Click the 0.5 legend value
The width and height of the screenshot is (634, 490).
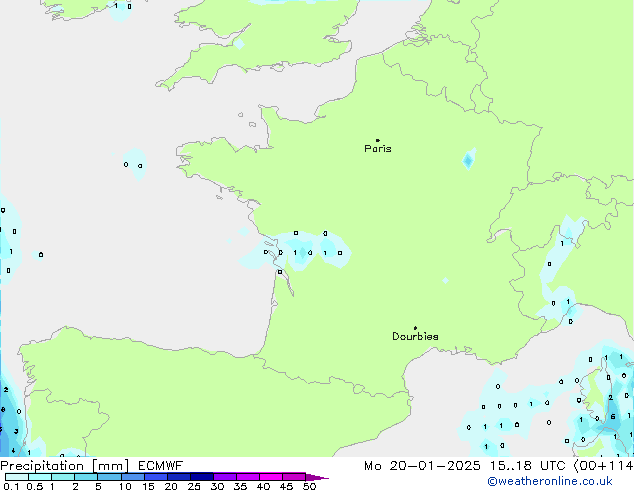tap(35, 486)
